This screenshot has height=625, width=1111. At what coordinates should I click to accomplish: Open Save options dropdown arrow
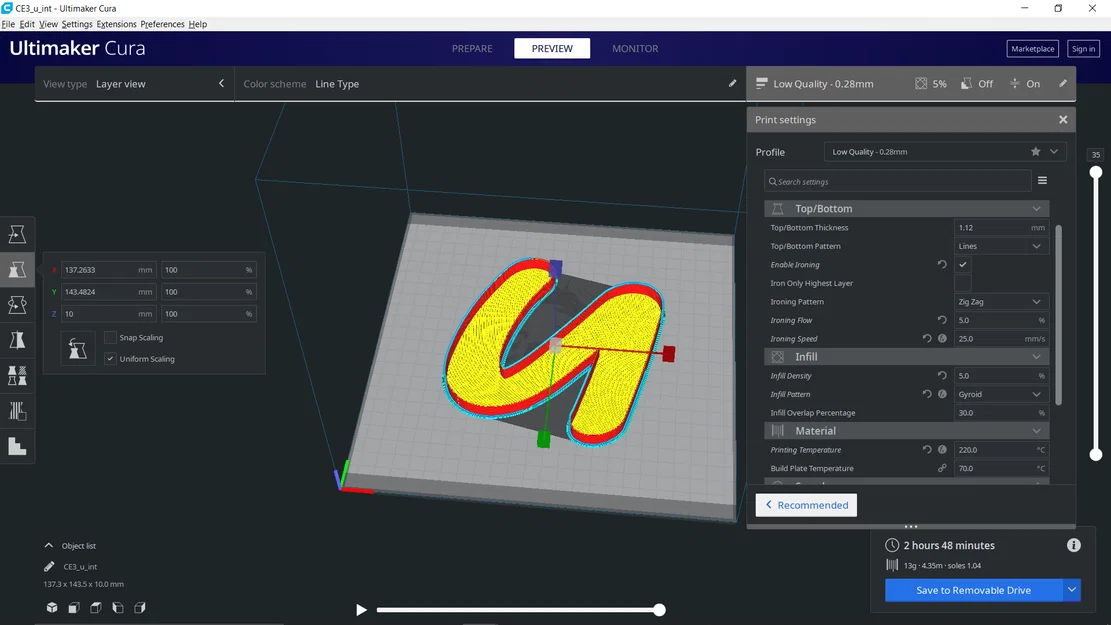[1071, 590]
